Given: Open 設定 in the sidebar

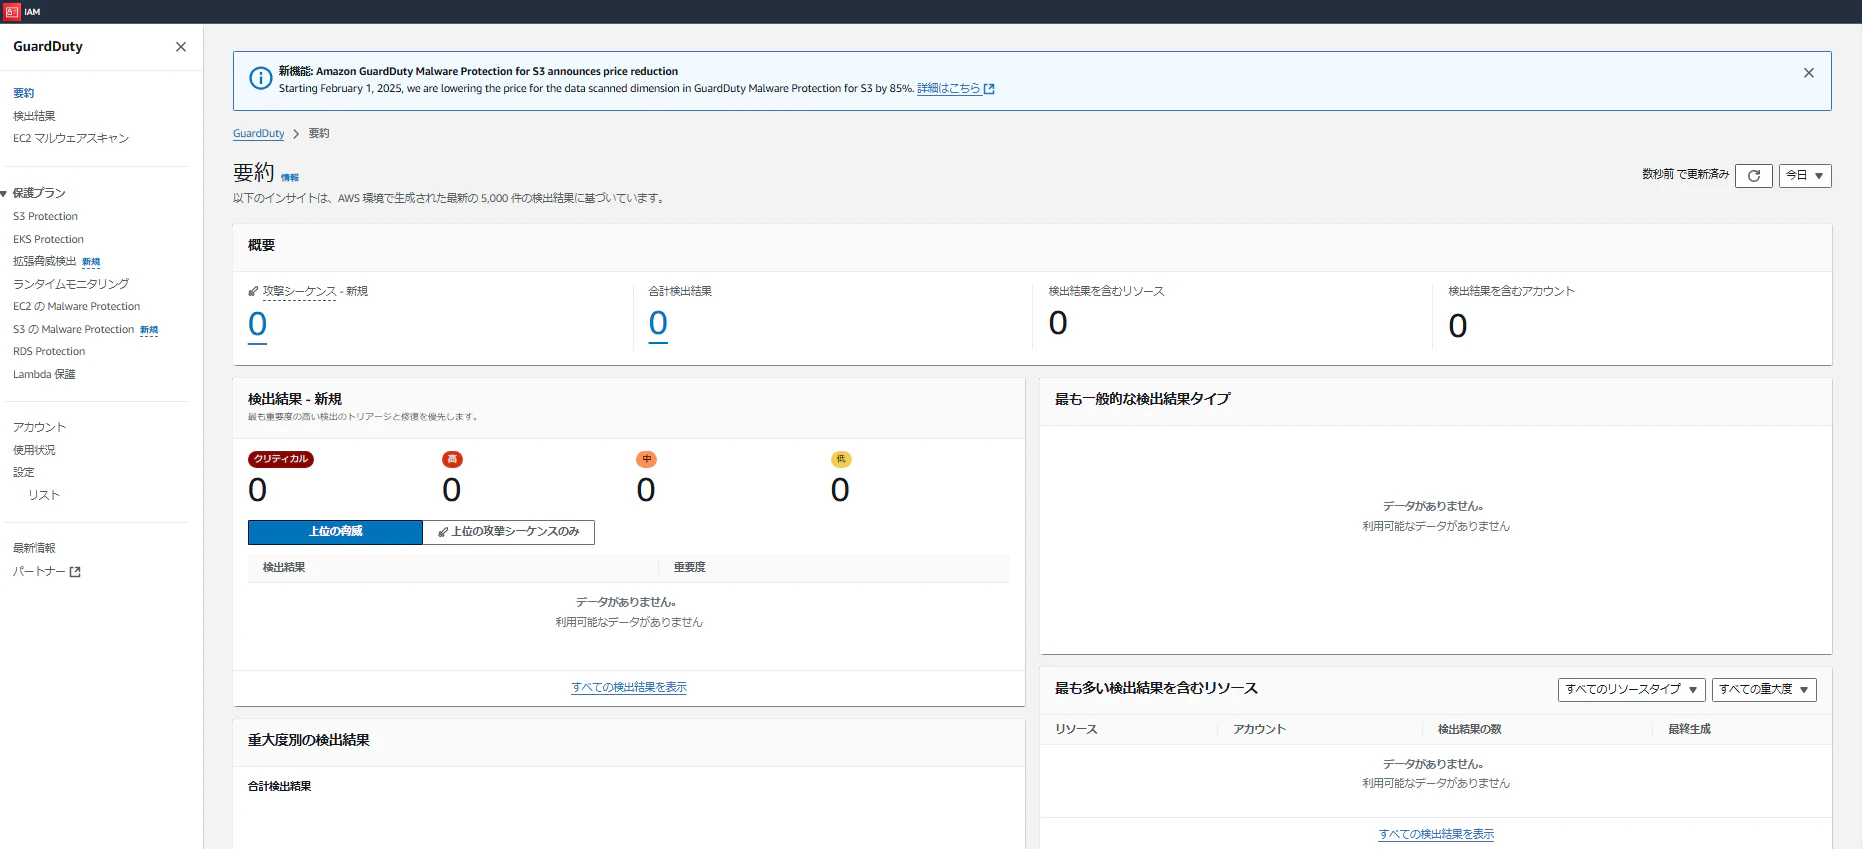Looking at the screenshot, I should pos(24,472).
